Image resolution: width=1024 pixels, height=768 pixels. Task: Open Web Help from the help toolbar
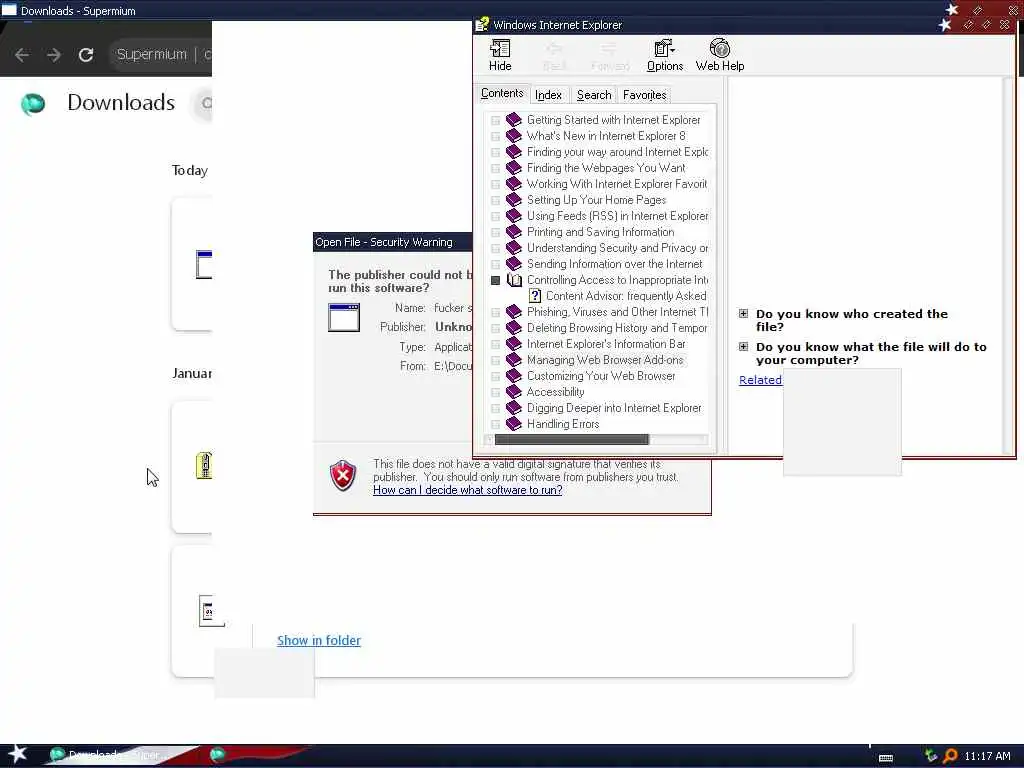click(x=720, y=55)
